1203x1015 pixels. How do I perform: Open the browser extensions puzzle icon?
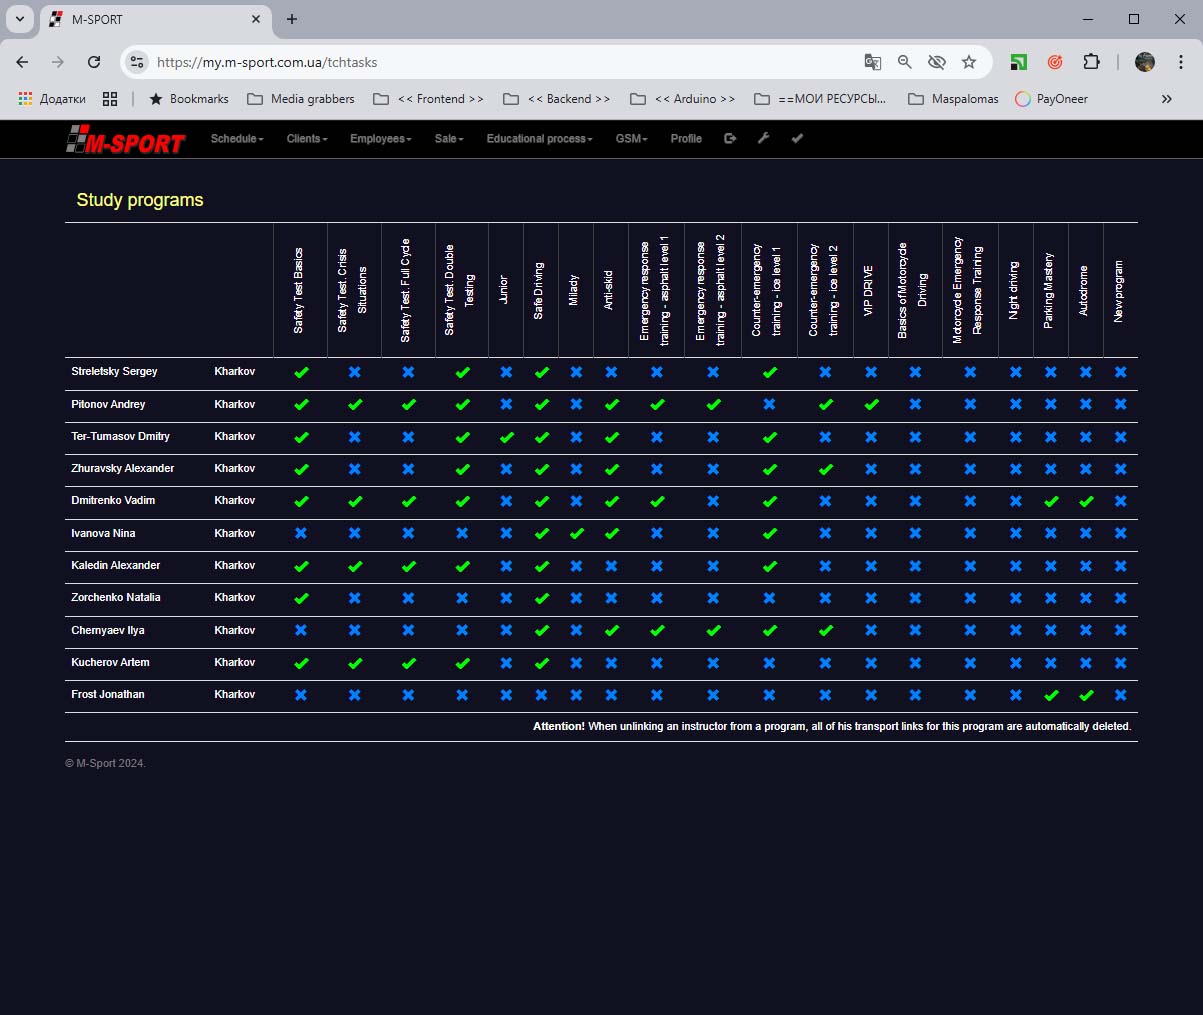[1091, 62]
